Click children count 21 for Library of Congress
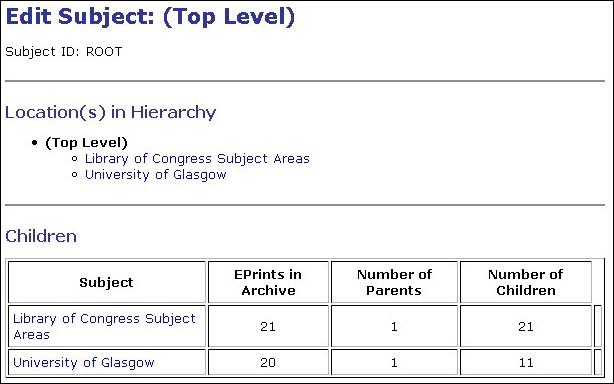Viewport: 614px width, 384px height. pos(526,326)
